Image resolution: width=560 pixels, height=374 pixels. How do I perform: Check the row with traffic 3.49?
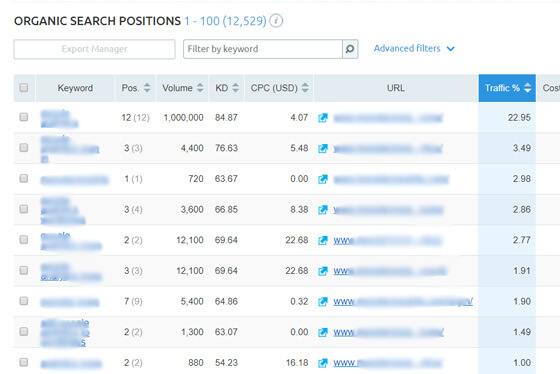click(24, 148)
